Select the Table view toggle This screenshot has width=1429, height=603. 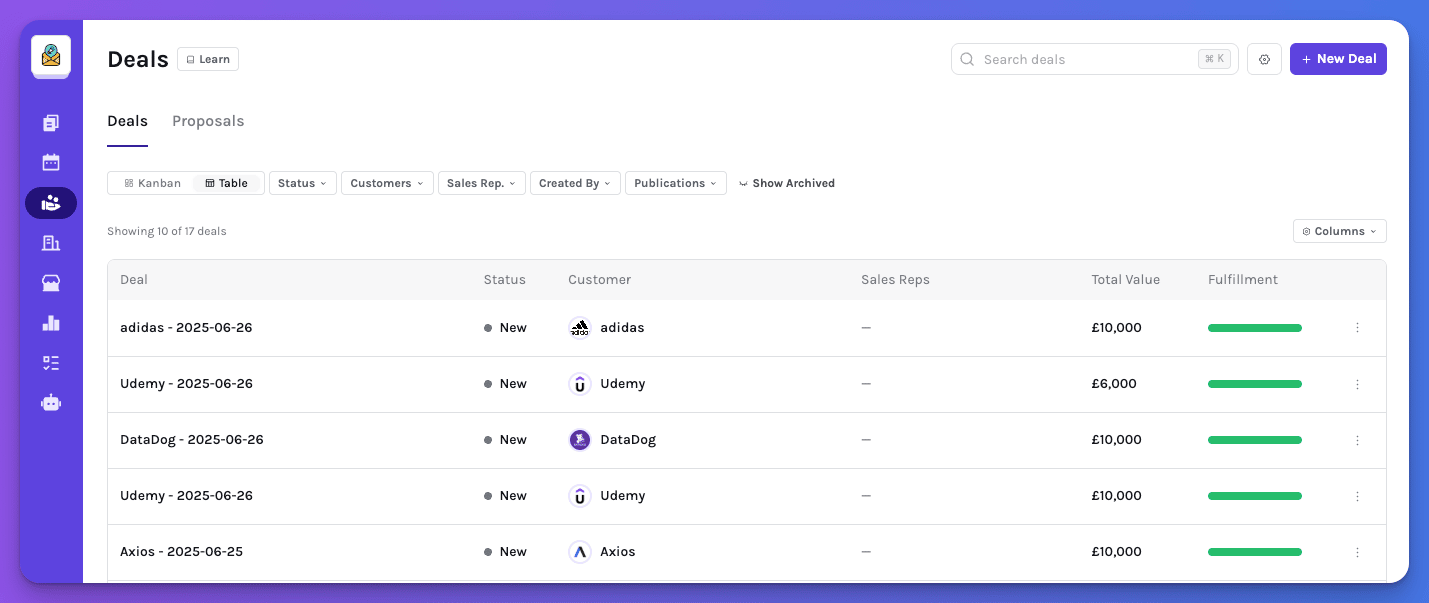click(x=227, y=183)
